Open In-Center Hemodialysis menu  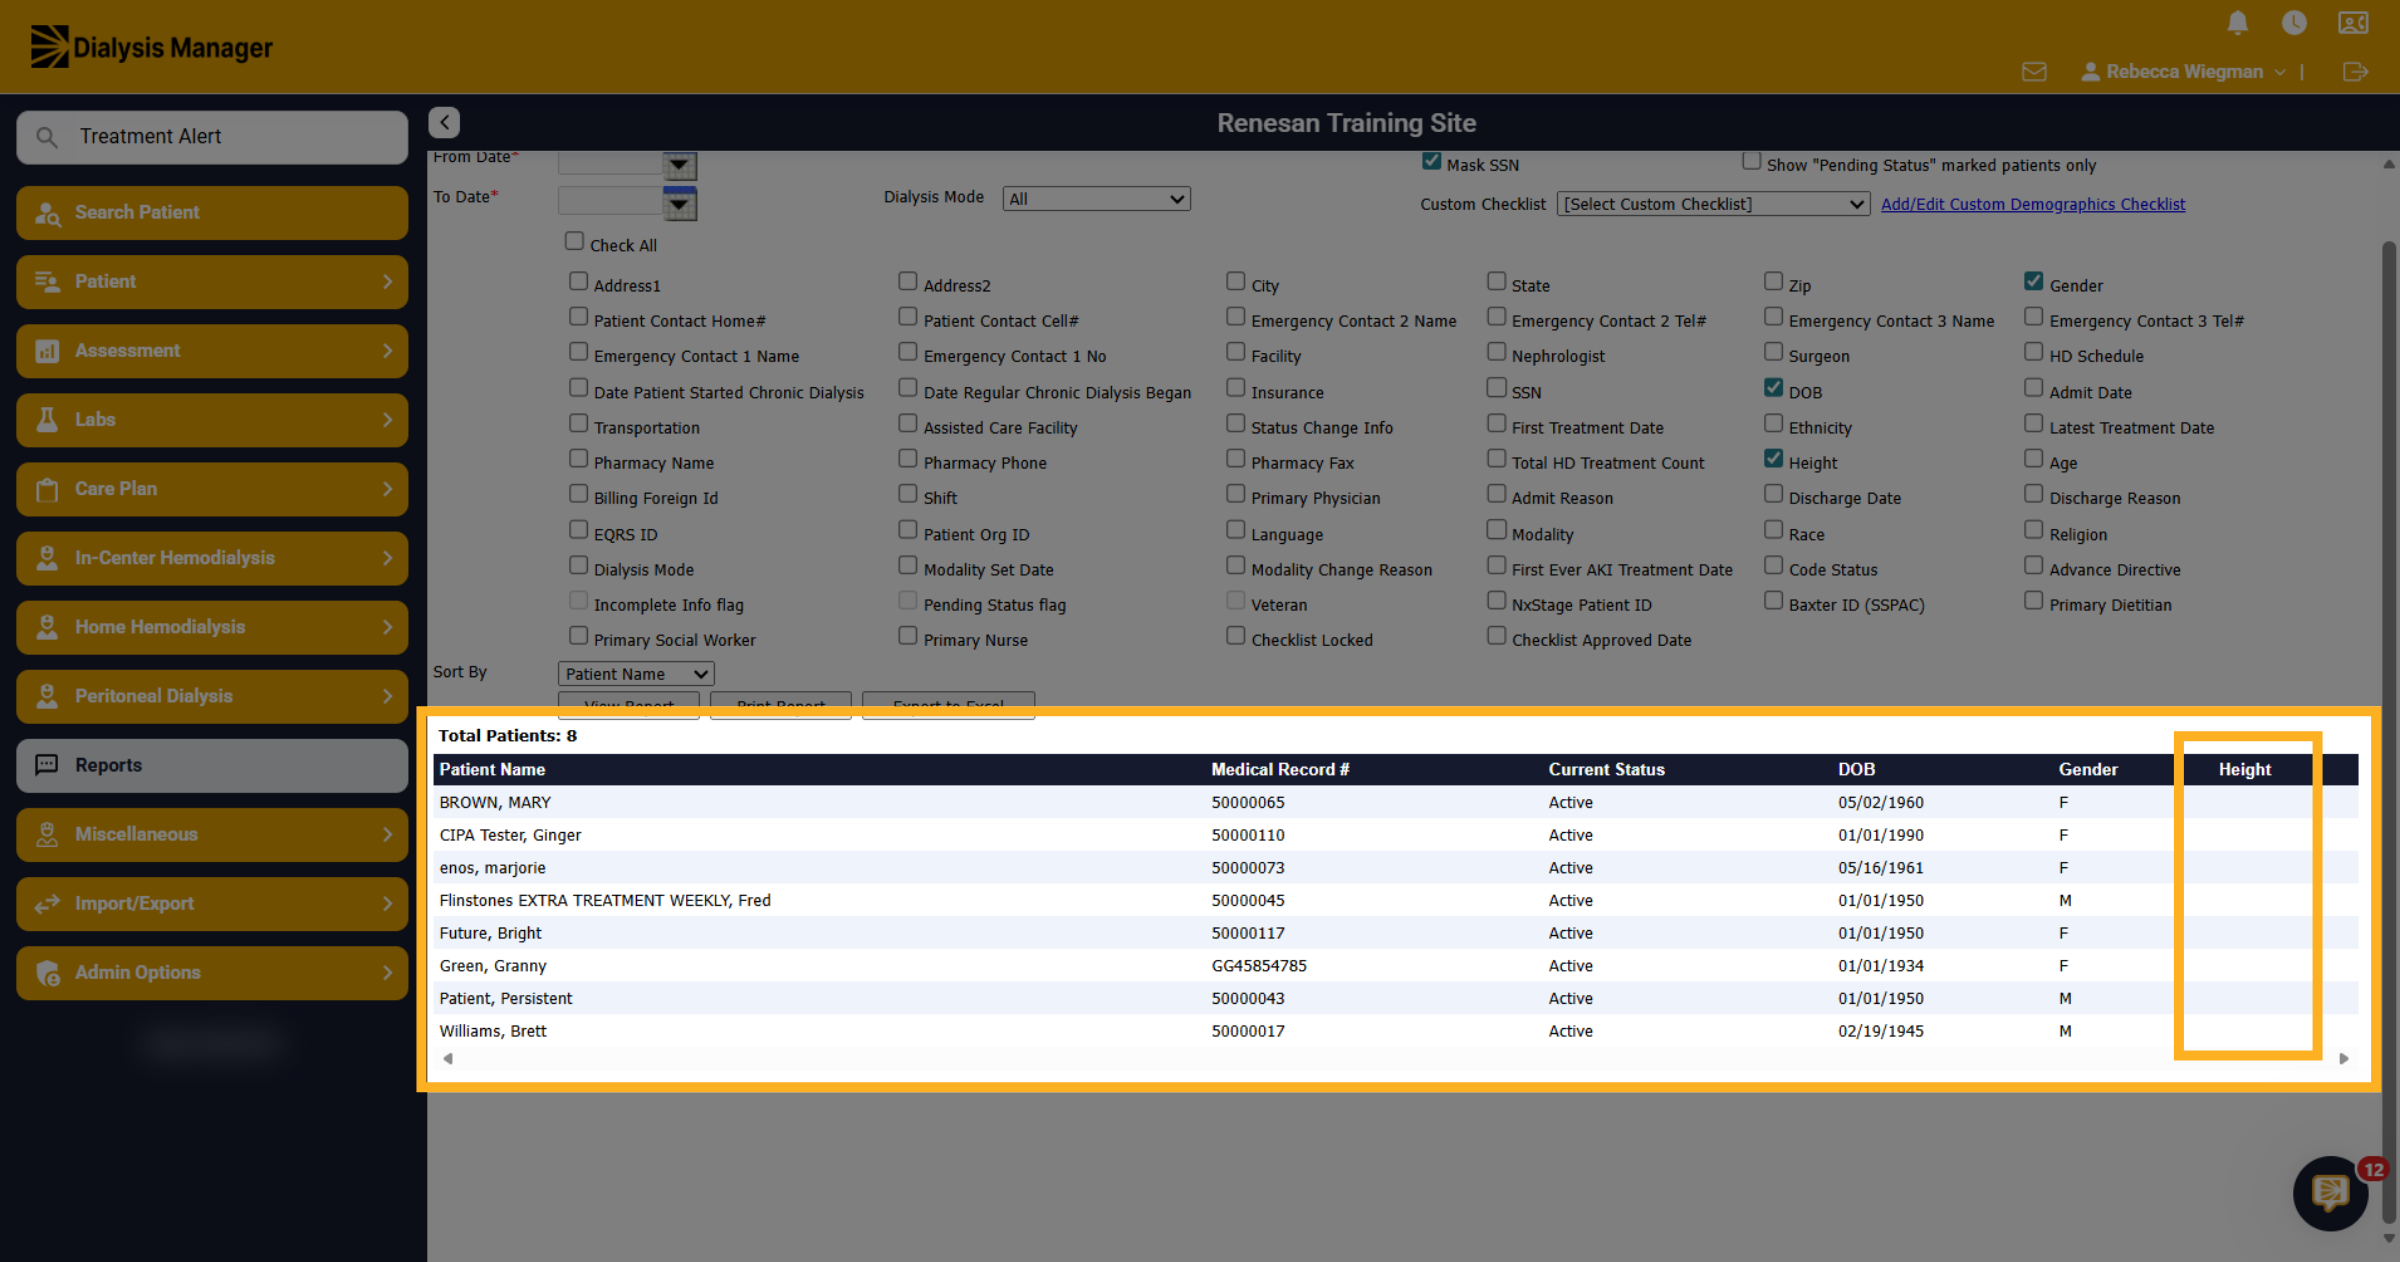212,558
